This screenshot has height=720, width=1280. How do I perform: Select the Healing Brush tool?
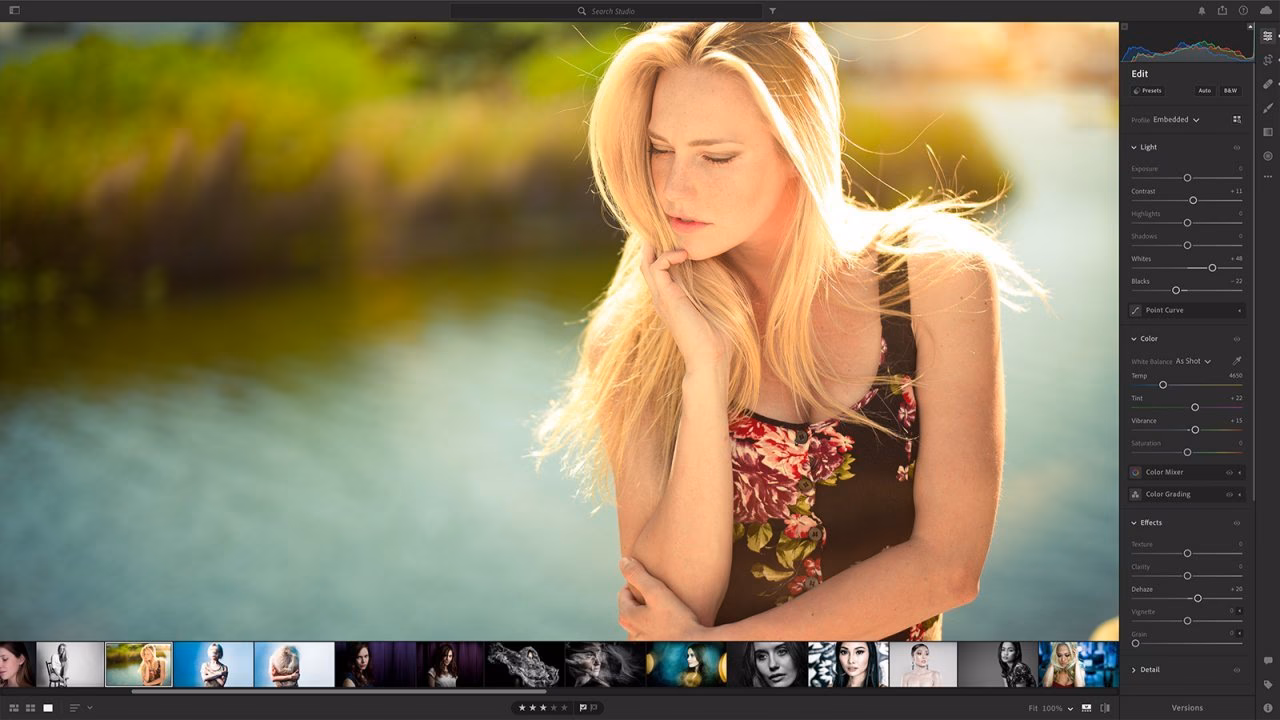[1267, 83]
